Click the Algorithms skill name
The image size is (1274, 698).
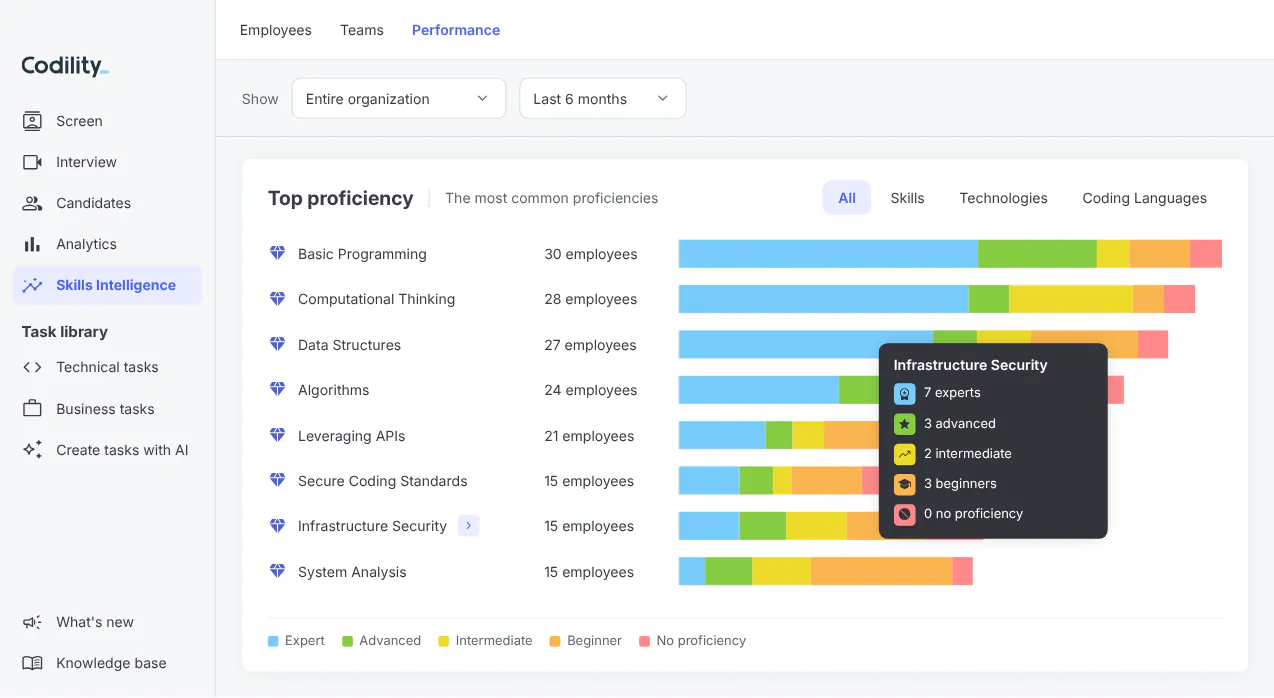point(333,390)
